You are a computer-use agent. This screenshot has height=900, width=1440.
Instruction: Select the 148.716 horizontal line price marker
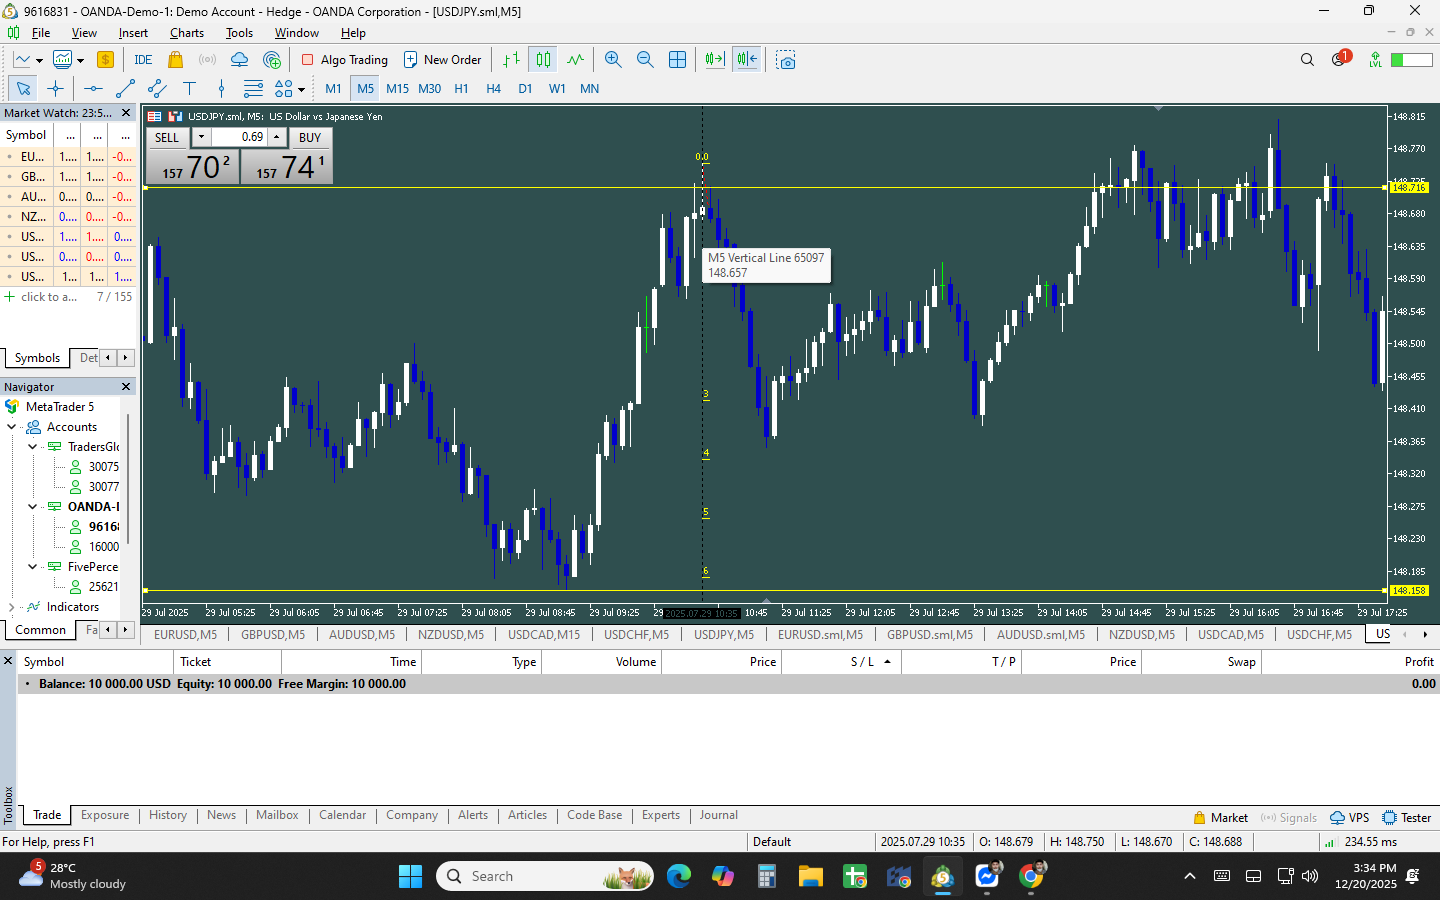pyautogui.click(x=1409, y=187)
